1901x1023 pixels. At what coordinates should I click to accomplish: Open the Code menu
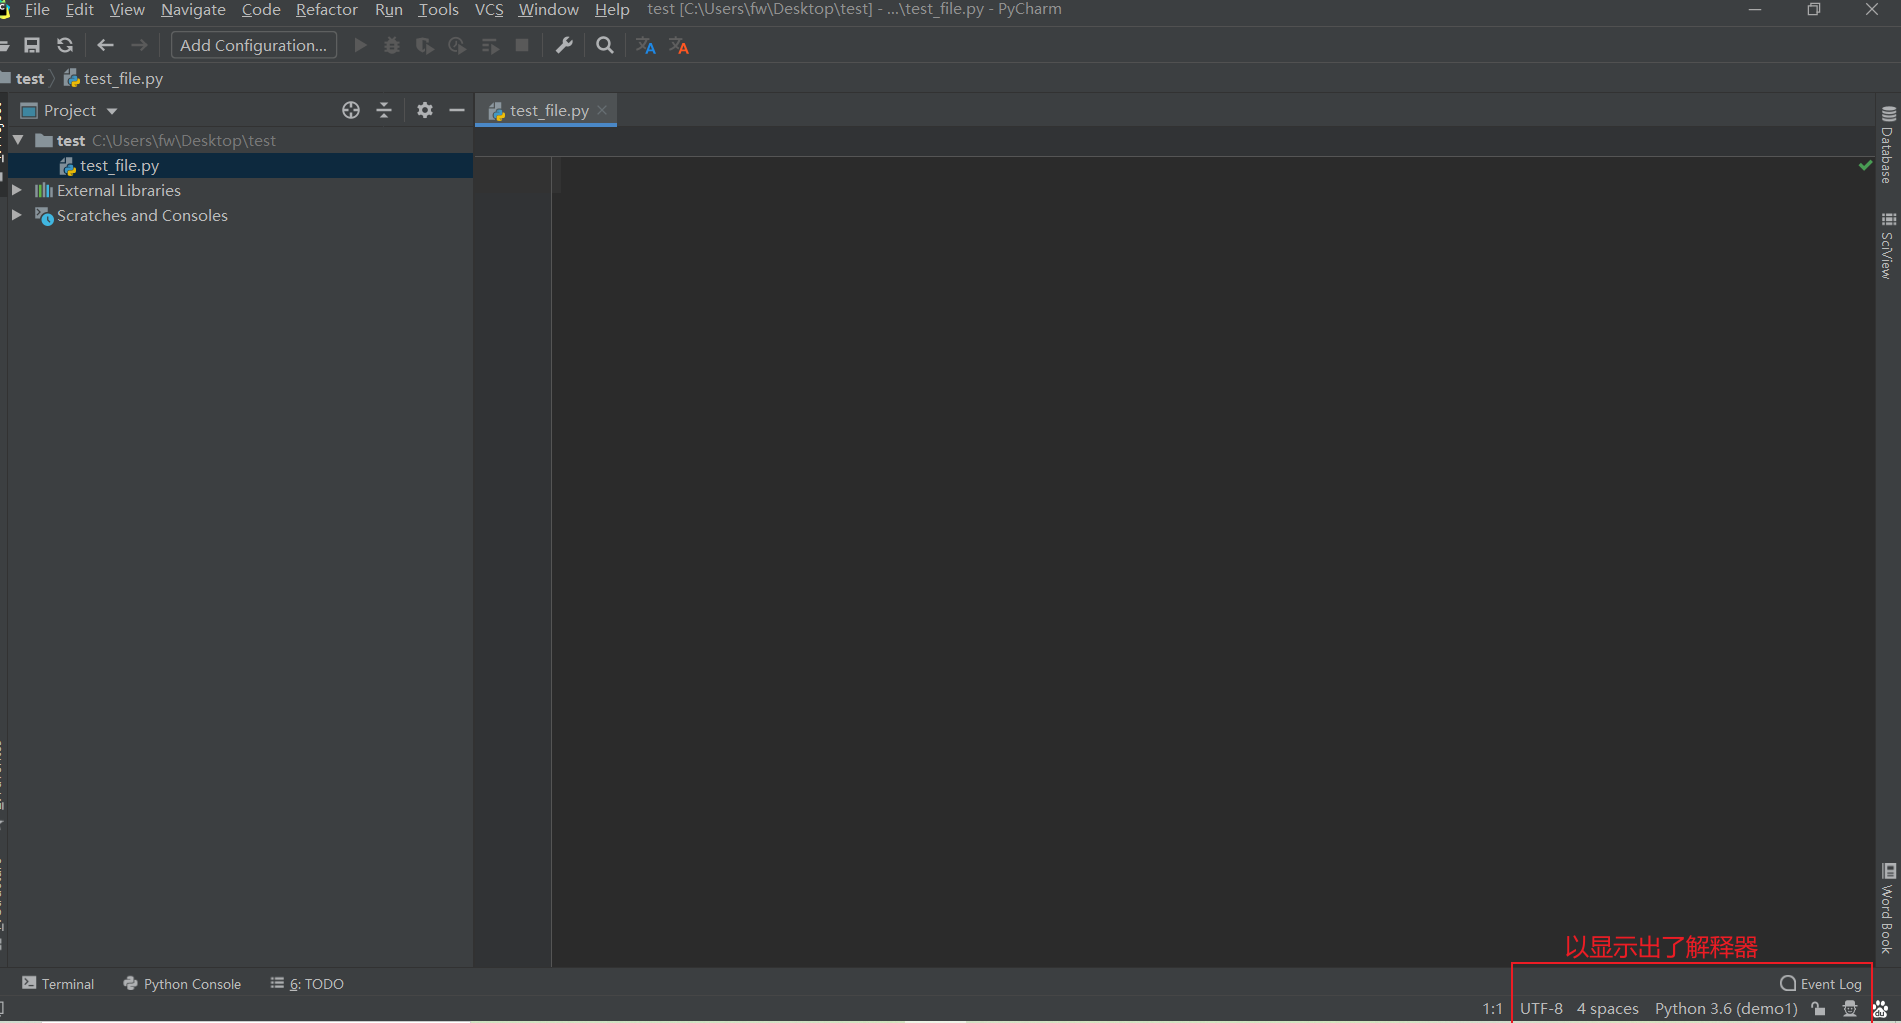[x=261, y=10]
